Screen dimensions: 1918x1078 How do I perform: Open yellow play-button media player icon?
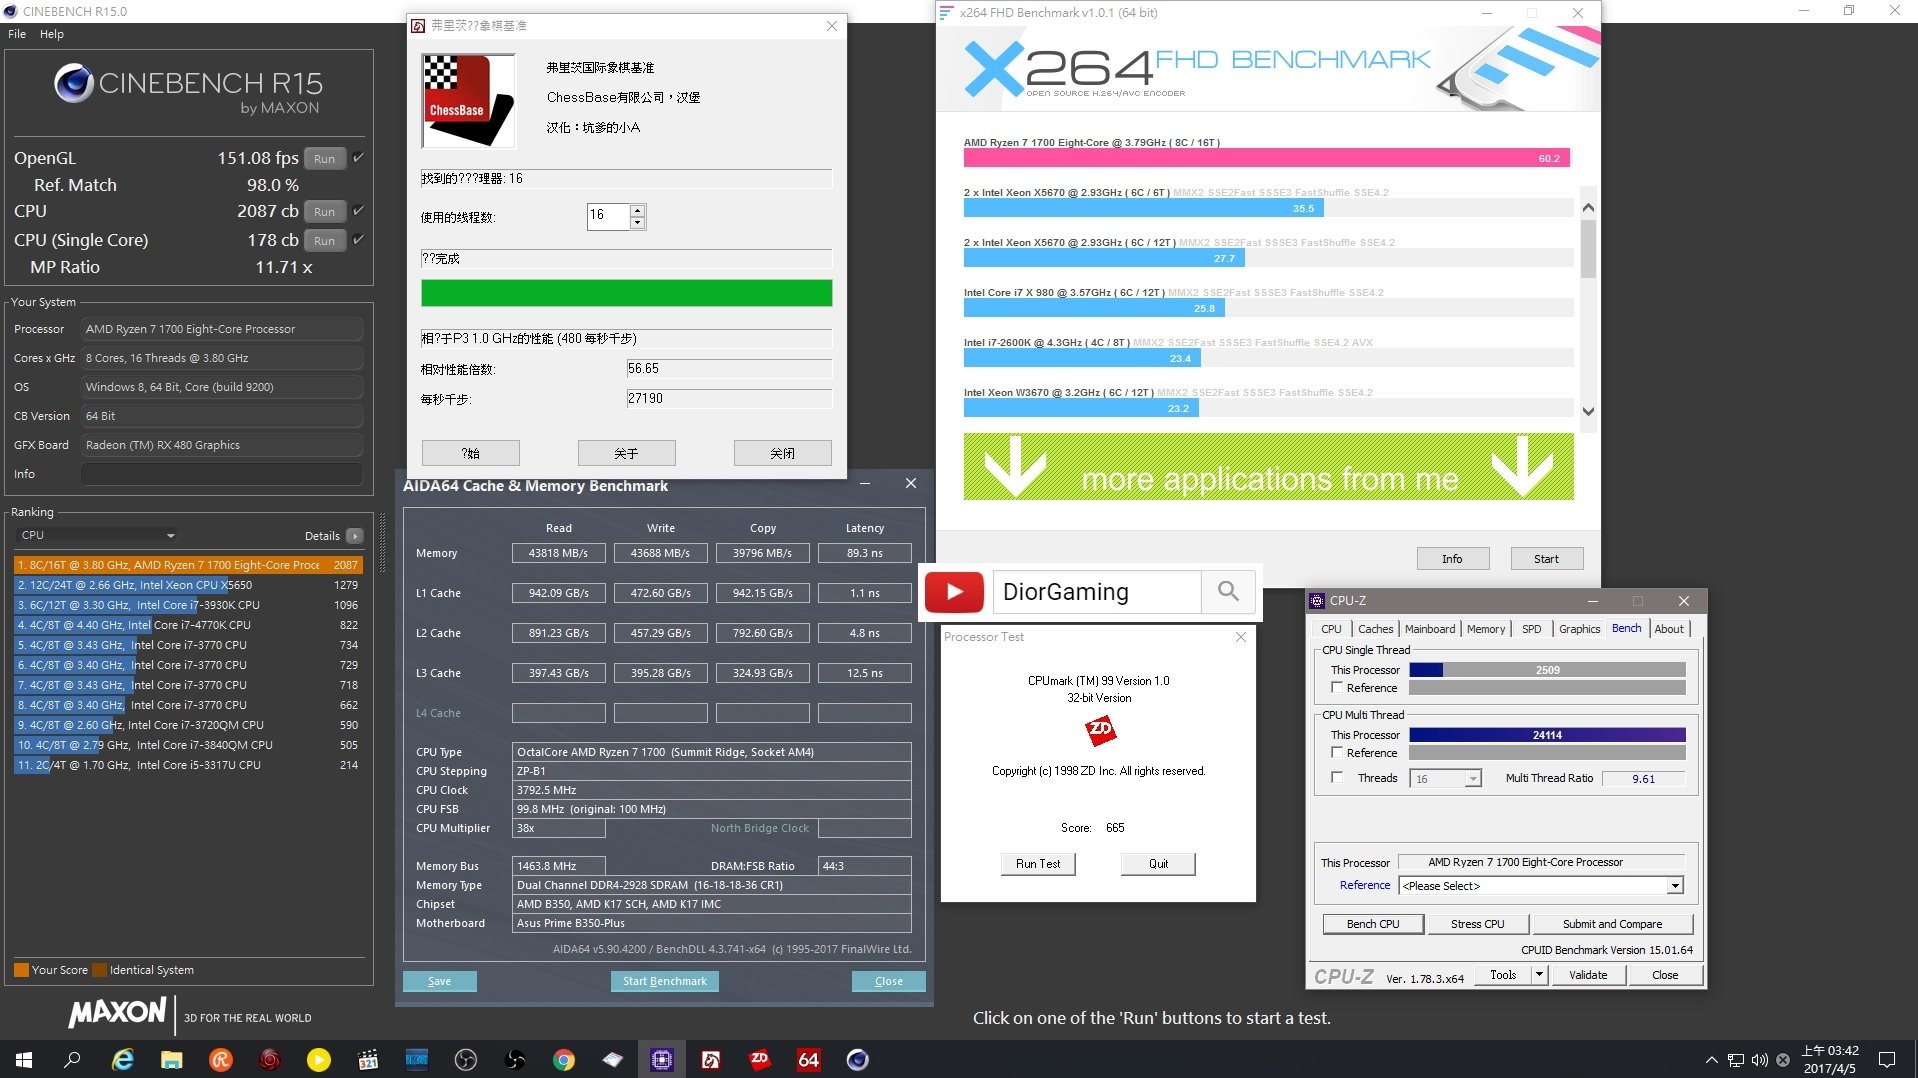[x=318, y=1059]
